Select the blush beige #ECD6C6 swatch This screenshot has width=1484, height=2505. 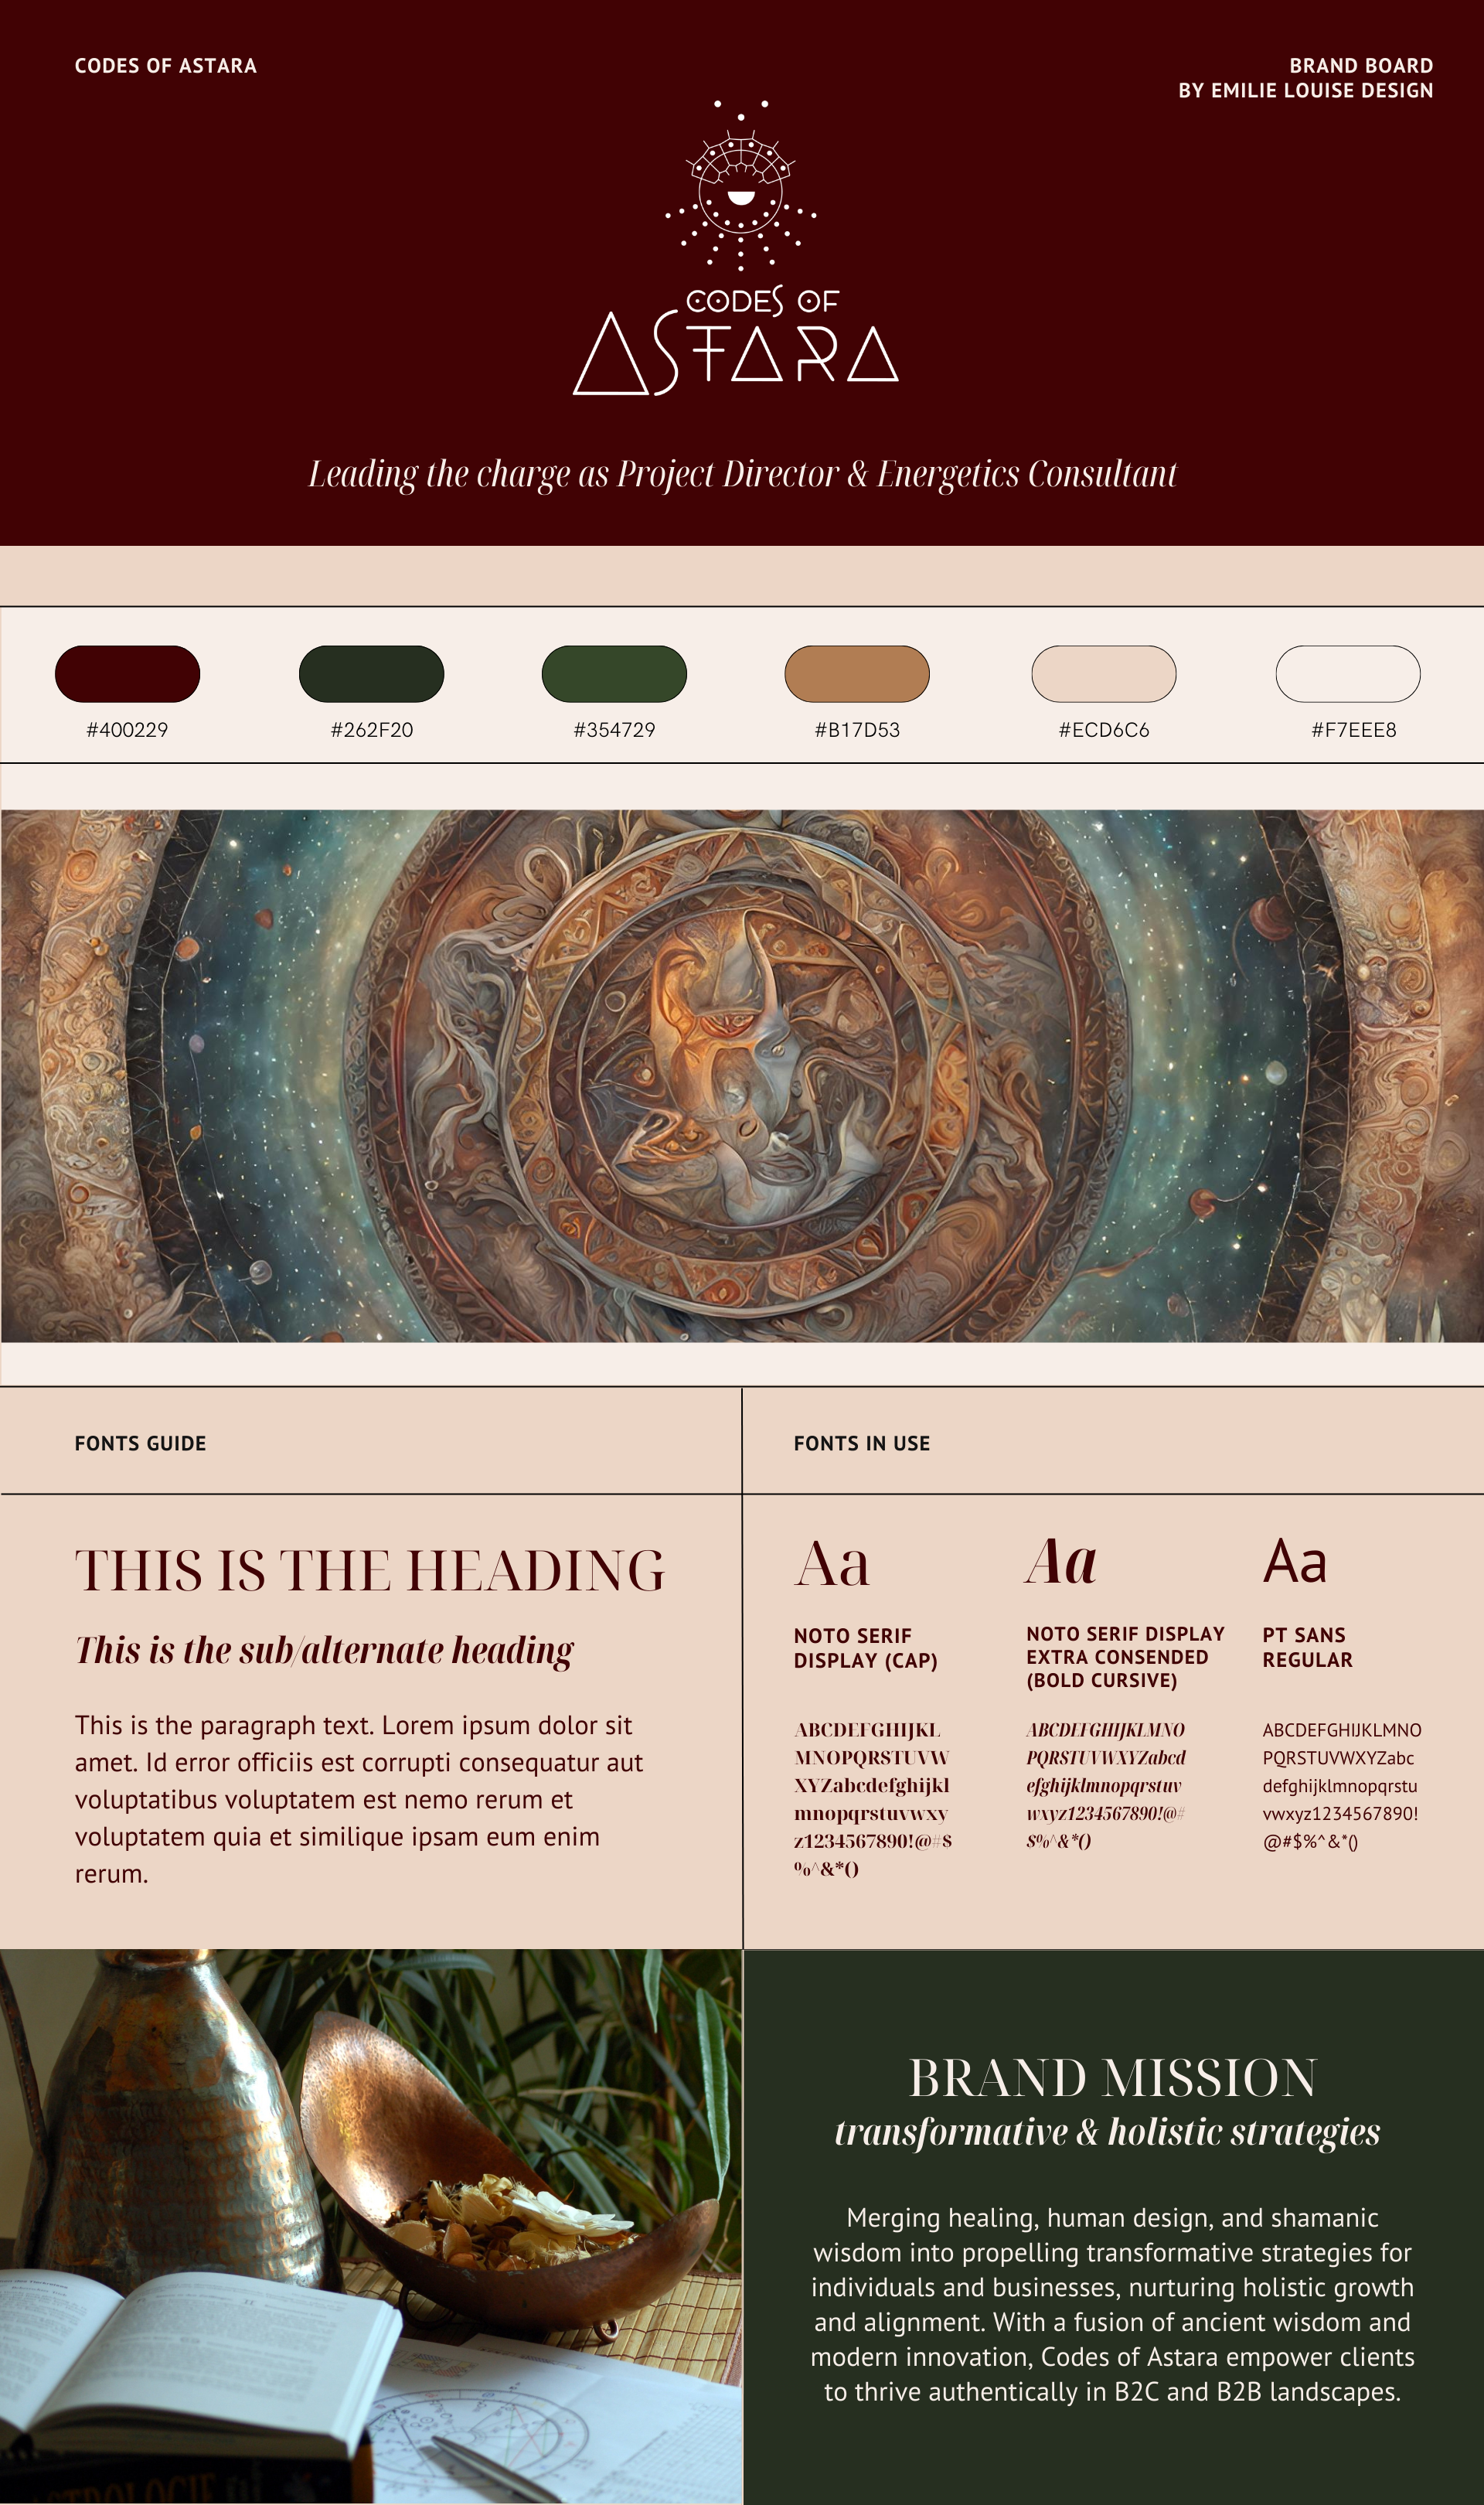point(1103,674)
